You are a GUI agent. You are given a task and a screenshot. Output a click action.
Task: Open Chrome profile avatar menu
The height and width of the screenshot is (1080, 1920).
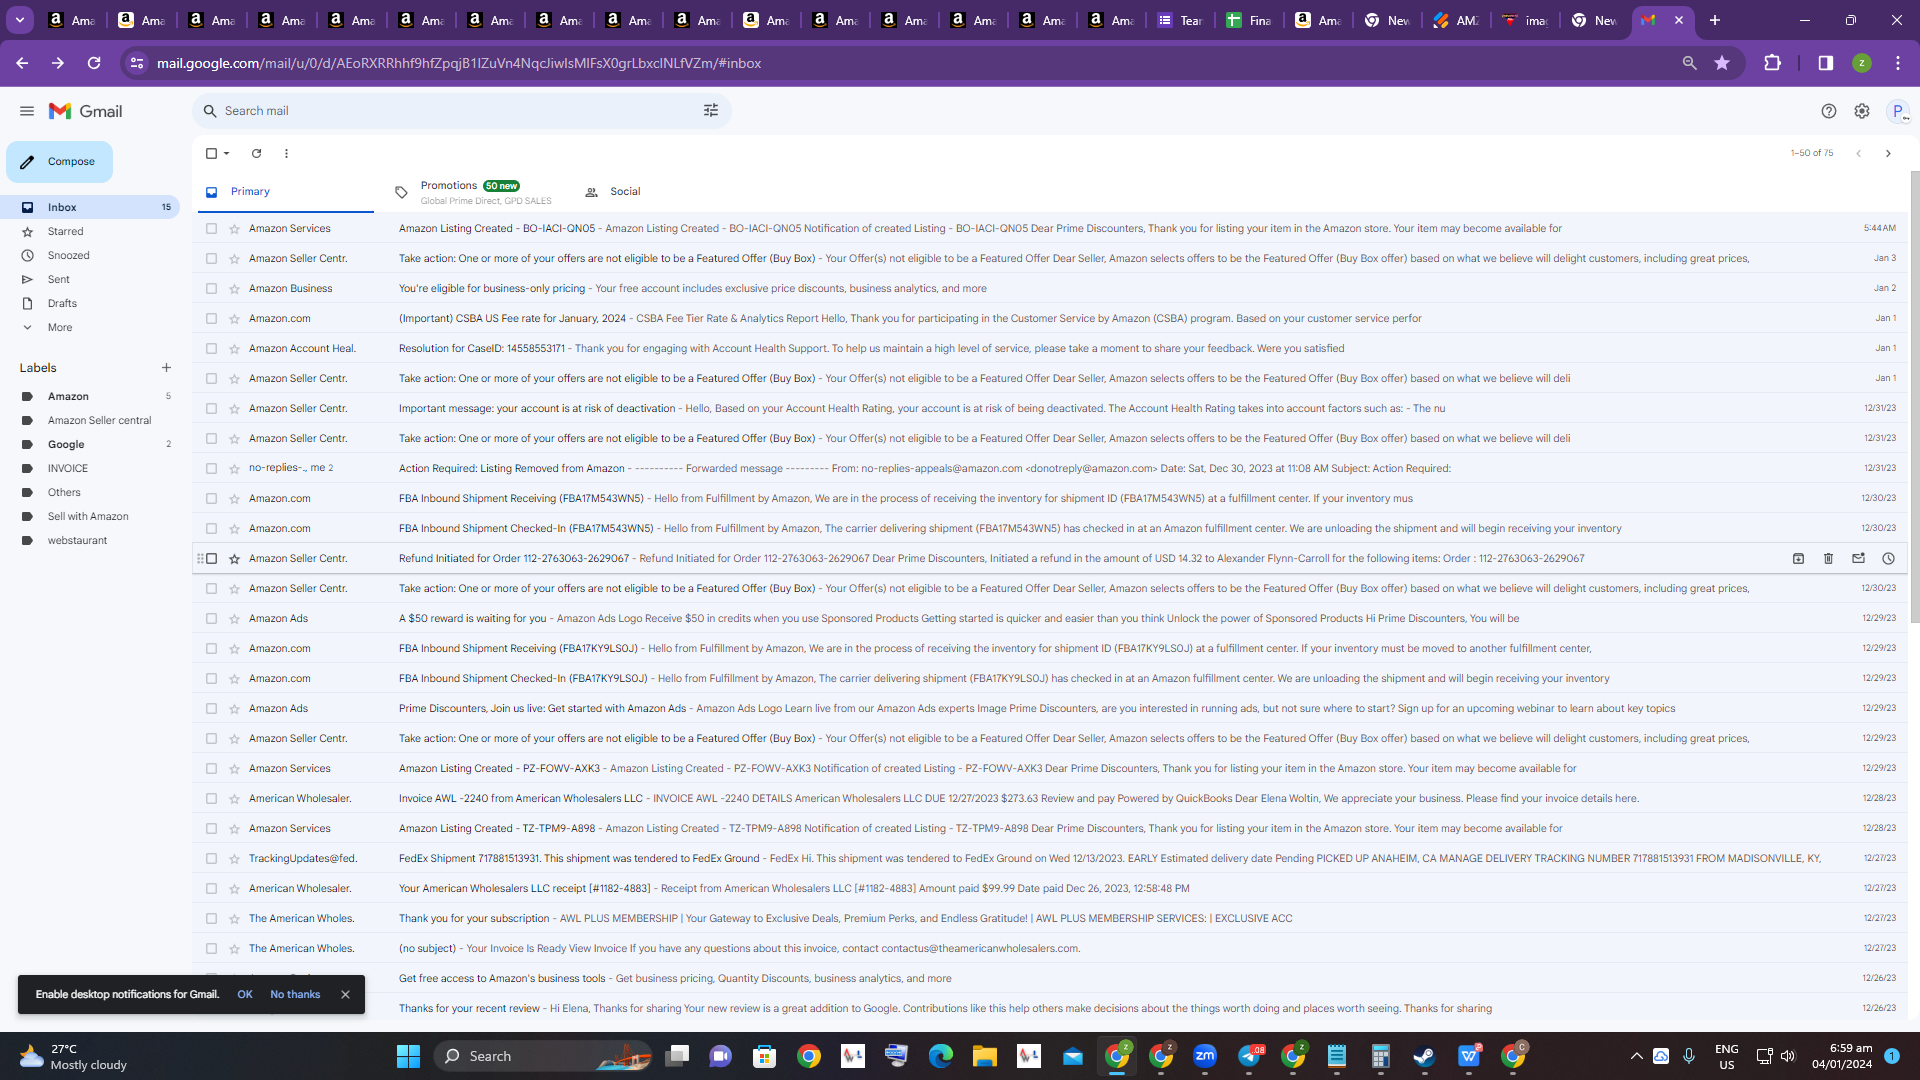[1862, 63]
